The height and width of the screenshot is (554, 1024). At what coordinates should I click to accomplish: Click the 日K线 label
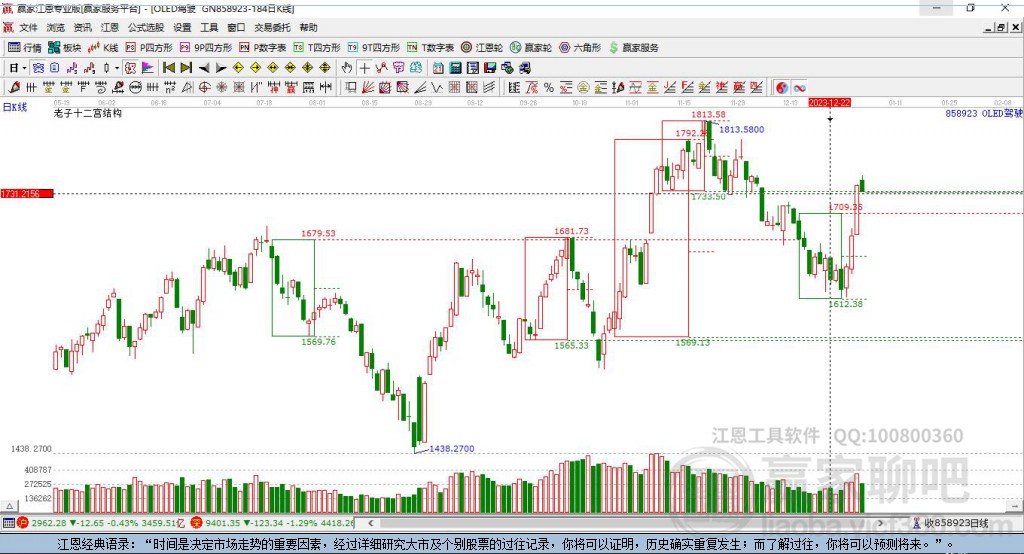pos(15,107)
